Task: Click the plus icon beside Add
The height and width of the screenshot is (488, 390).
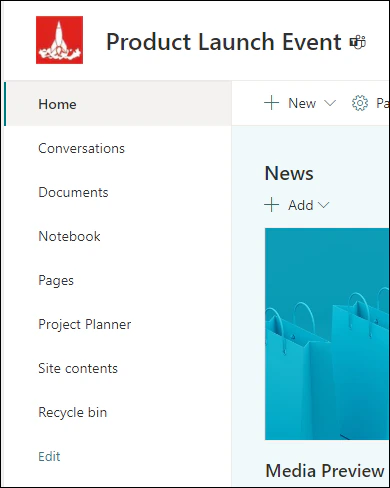Action: tap(271, 205)
